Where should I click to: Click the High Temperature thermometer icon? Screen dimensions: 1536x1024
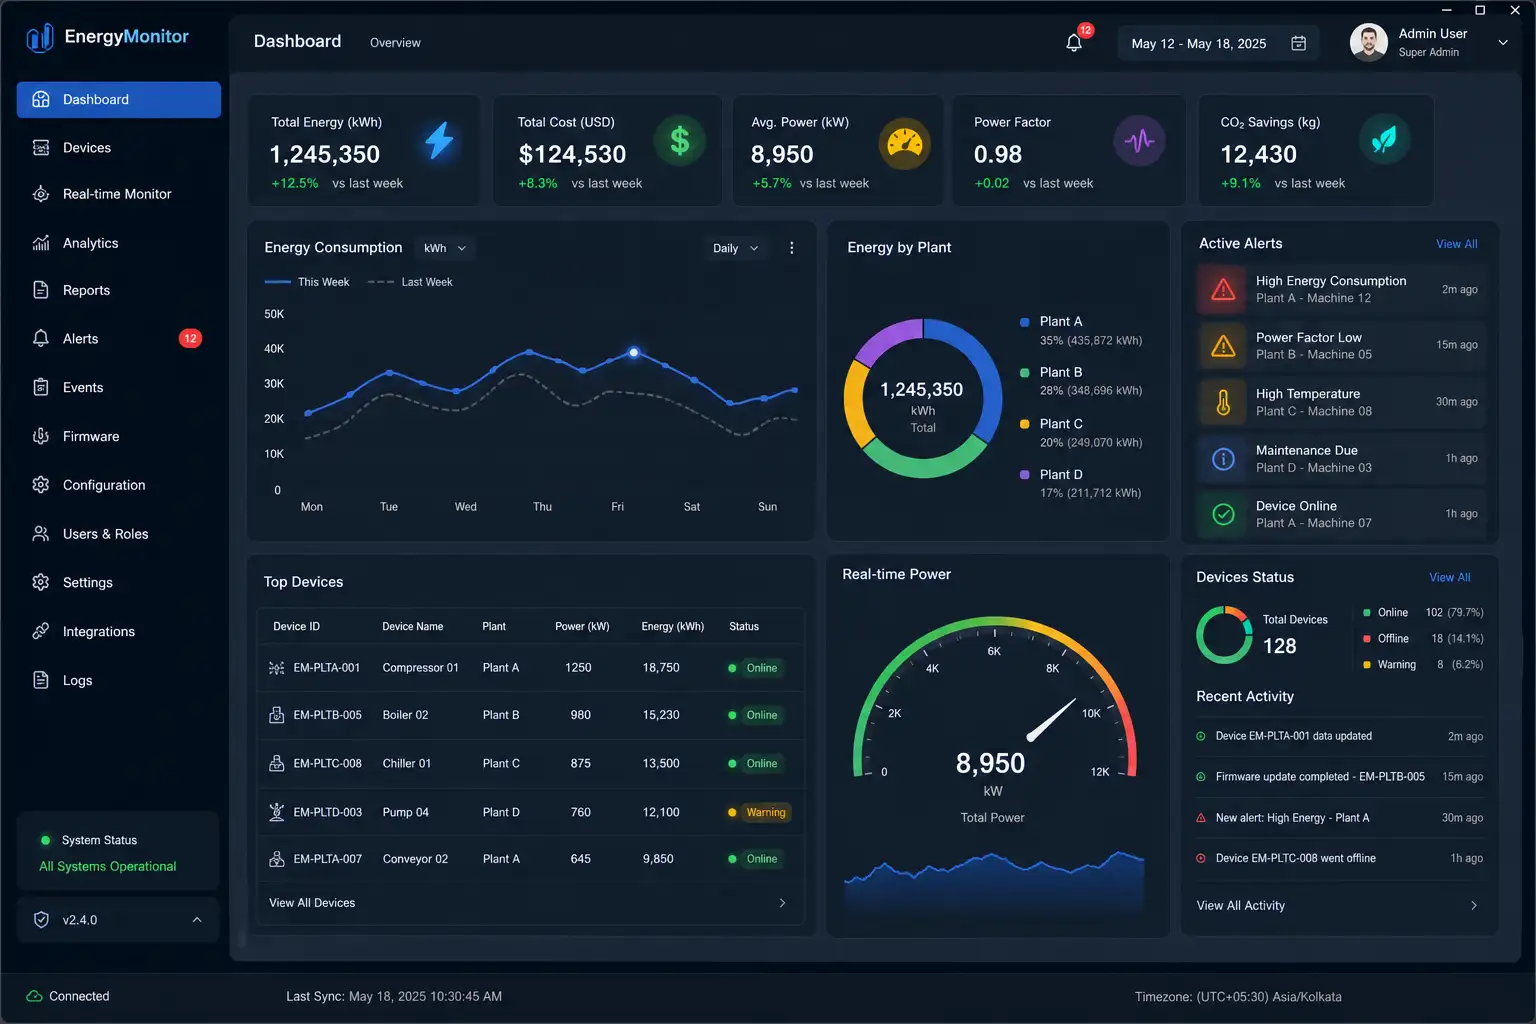click(1223, 403)
